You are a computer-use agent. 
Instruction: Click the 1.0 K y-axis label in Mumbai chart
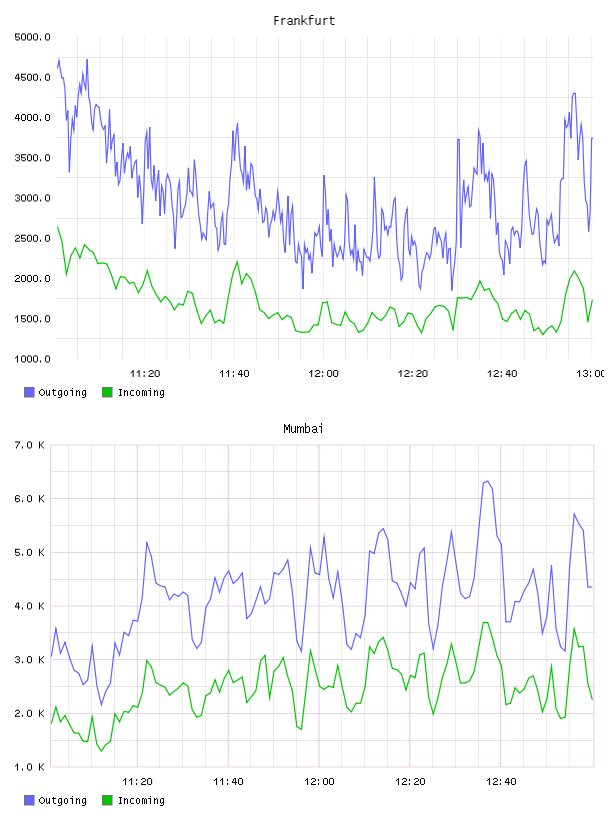[x=29, y=767]
